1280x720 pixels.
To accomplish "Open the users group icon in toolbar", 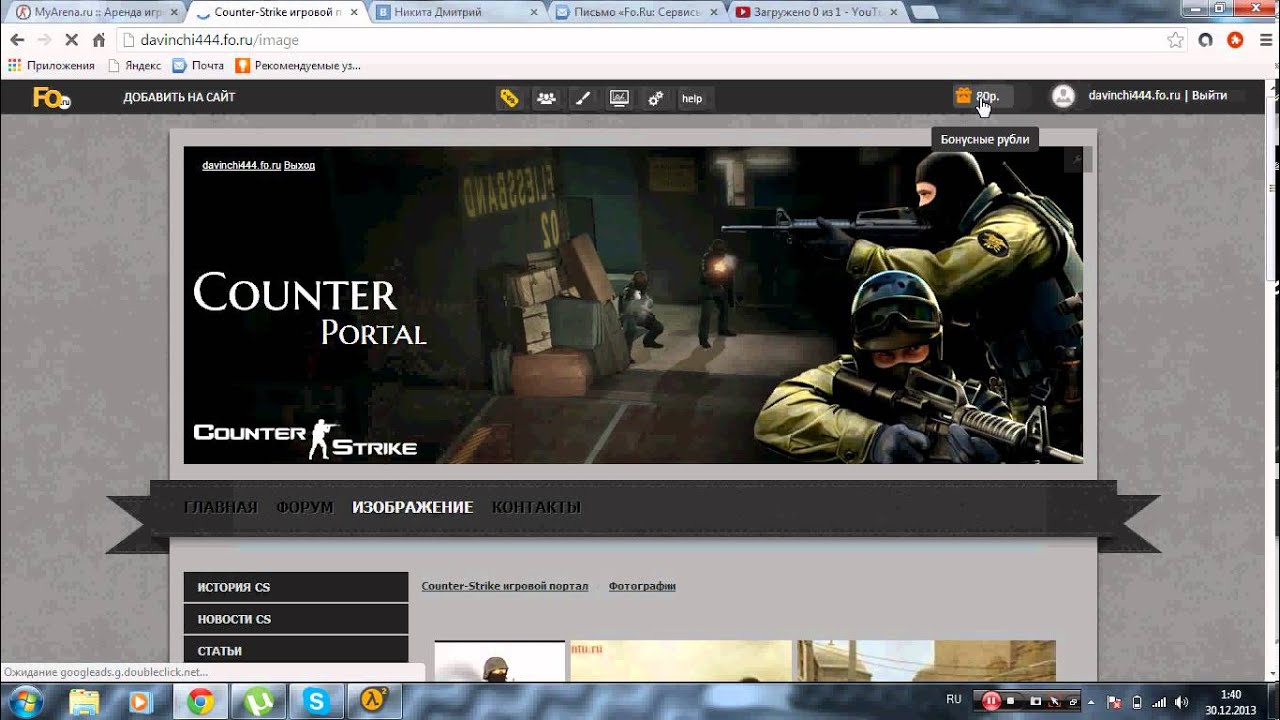I will click(x=546, y=98).
